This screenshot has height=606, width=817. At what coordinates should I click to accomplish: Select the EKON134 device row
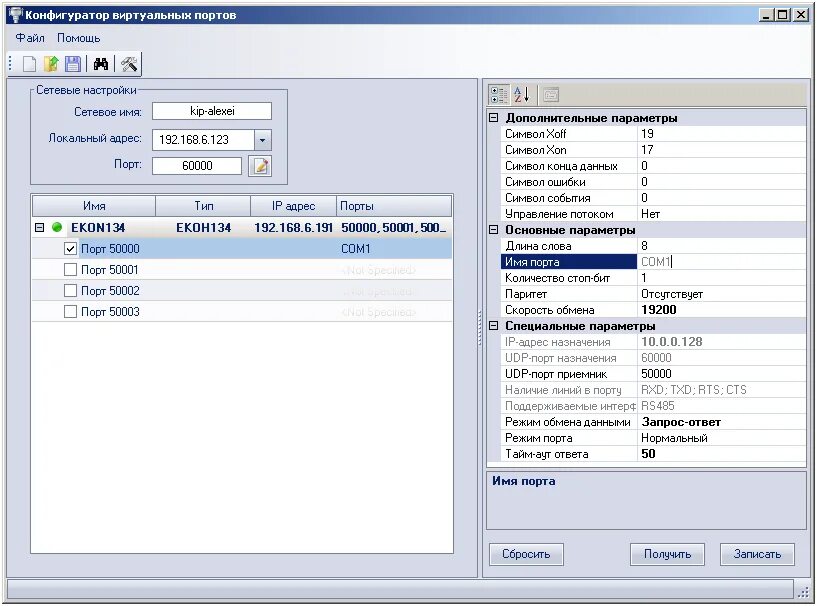(242, 227)
